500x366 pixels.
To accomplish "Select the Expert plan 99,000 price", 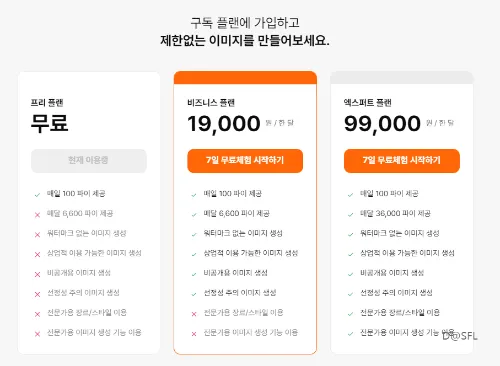I will (382, 124).
